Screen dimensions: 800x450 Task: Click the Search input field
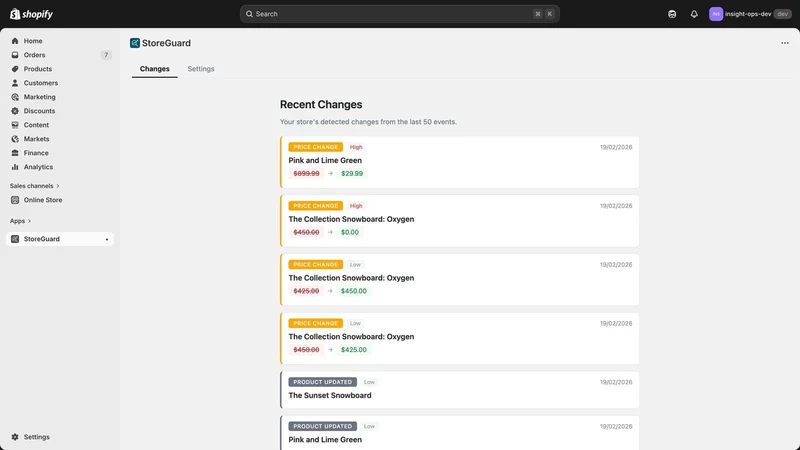pos(399,14)
